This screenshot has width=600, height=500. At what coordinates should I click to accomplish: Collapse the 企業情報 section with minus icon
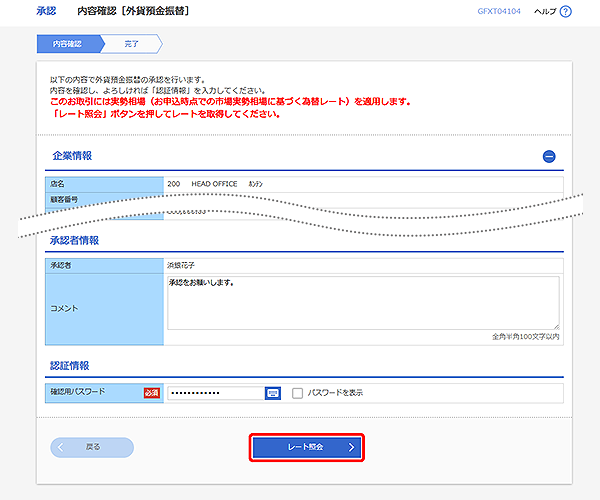point(549,156)
